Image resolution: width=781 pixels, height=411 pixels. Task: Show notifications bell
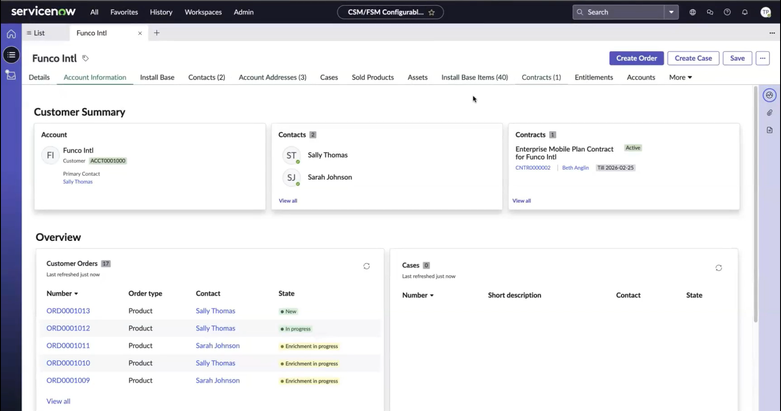[x=745, y=12]
